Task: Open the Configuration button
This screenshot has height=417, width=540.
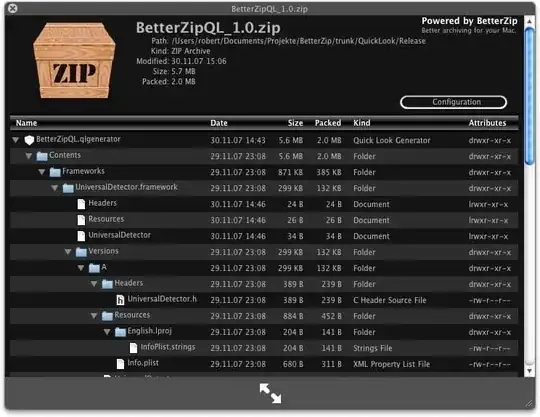Action: (454, 102)
